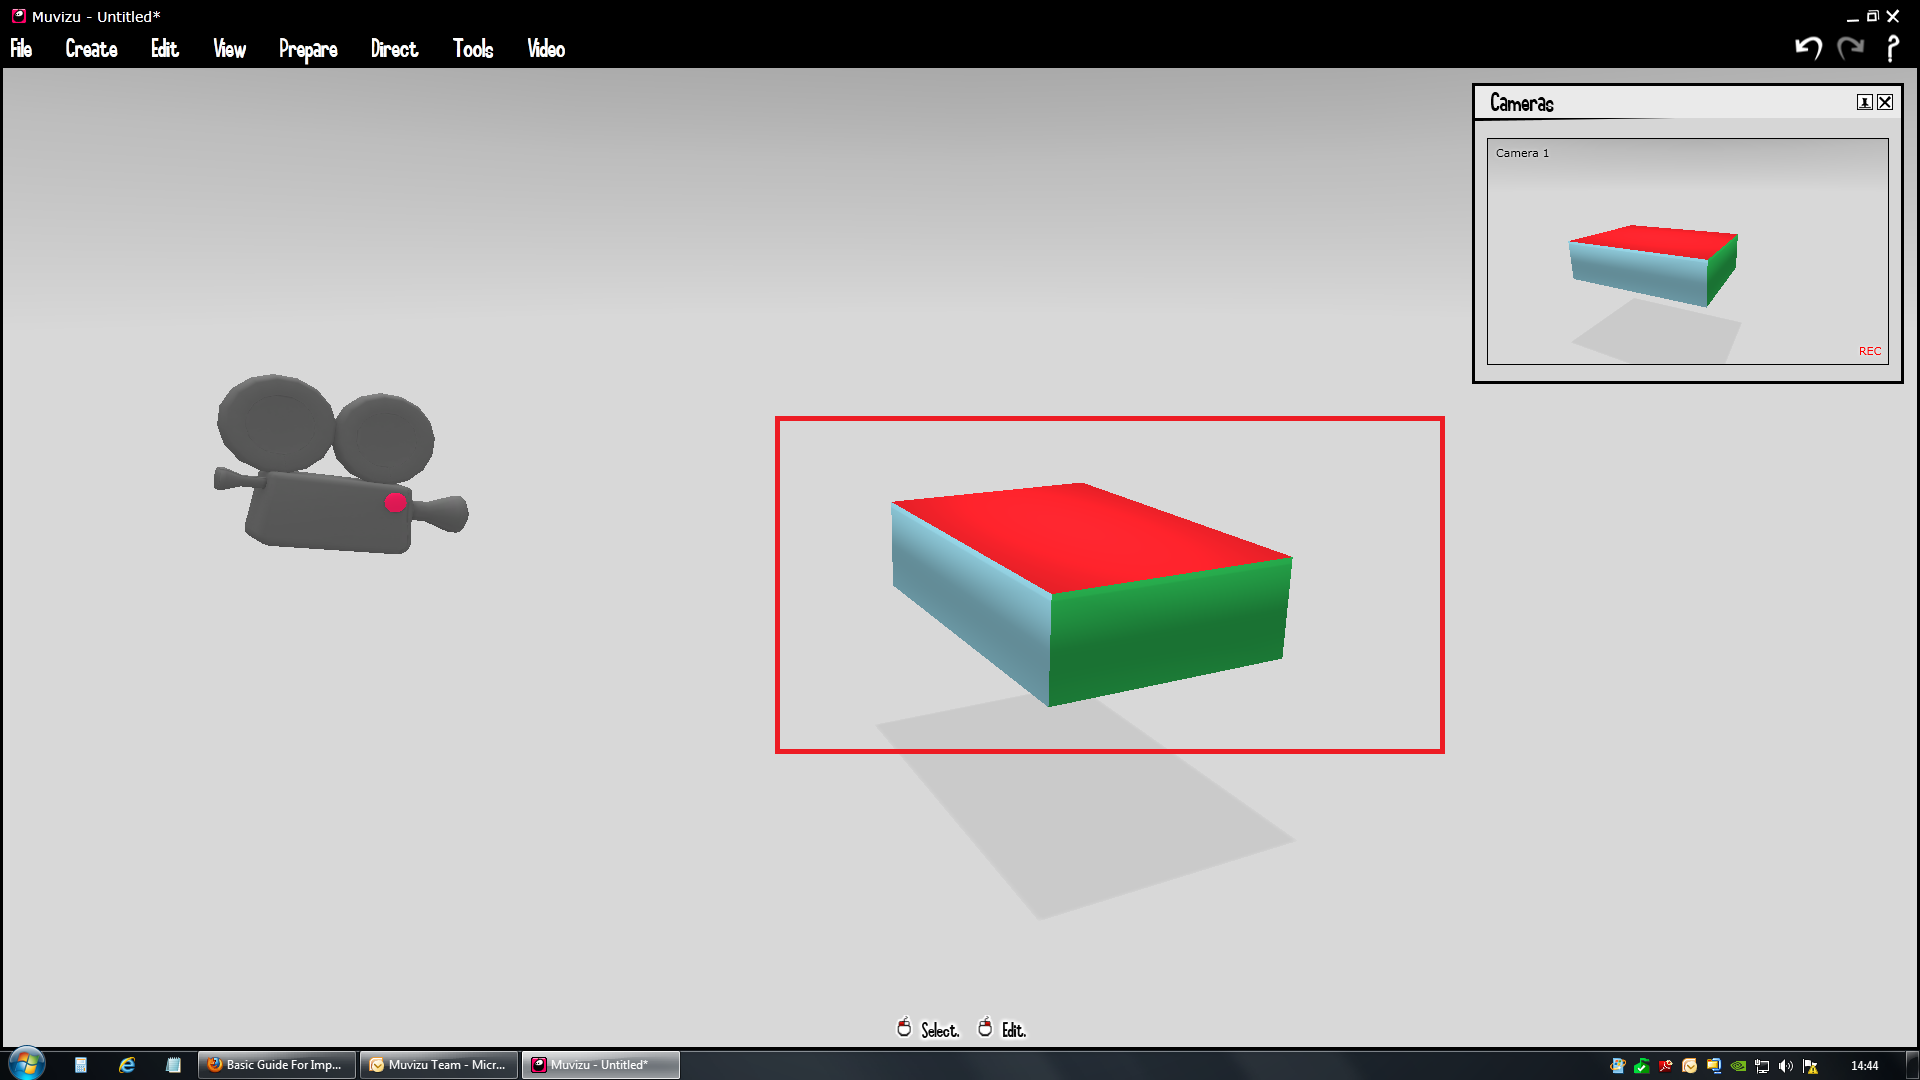
Task: Open the Prepare menu
Action: click(x=308, y=50)
